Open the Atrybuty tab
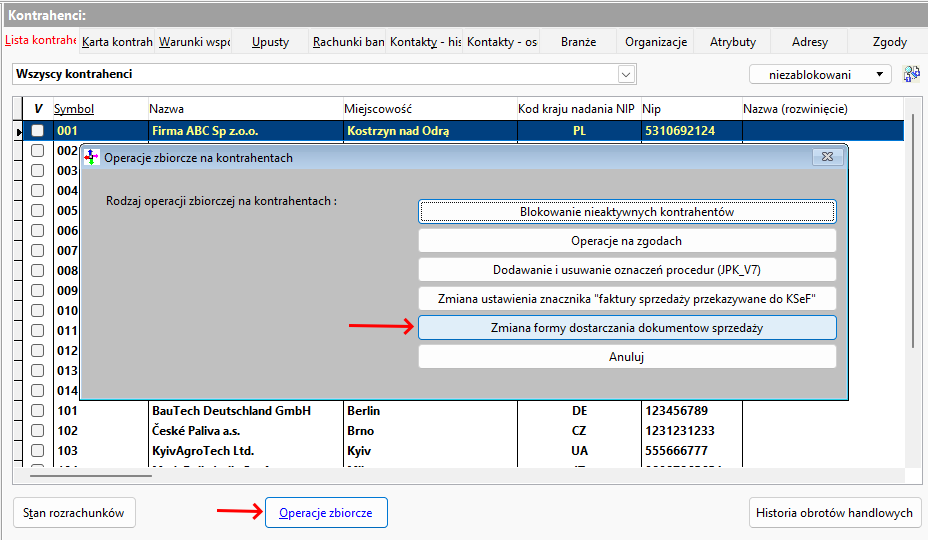Screen dimensions: 928x540 [733, 42]
